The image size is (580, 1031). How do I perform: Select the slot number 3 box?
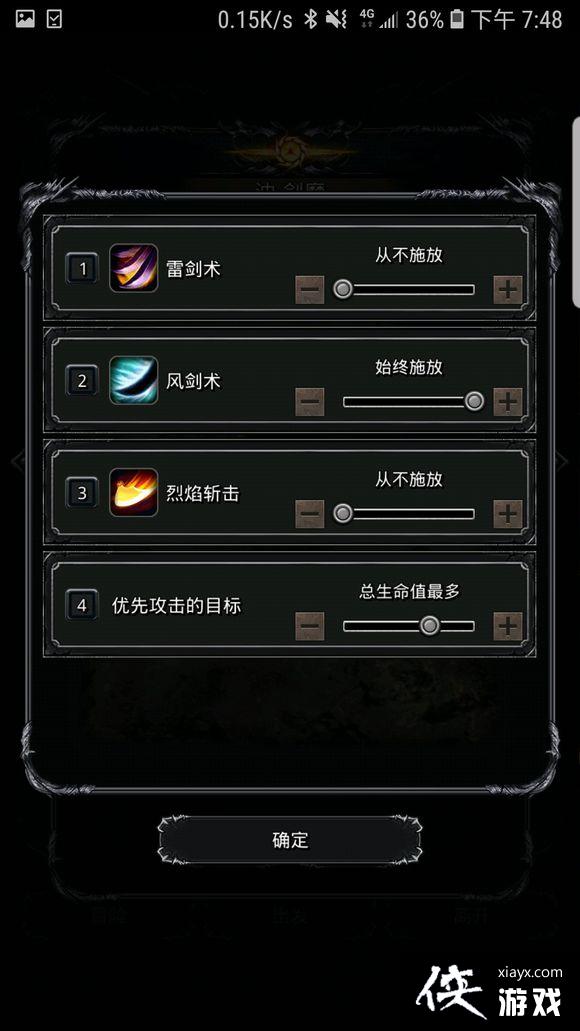coord(82,493)
